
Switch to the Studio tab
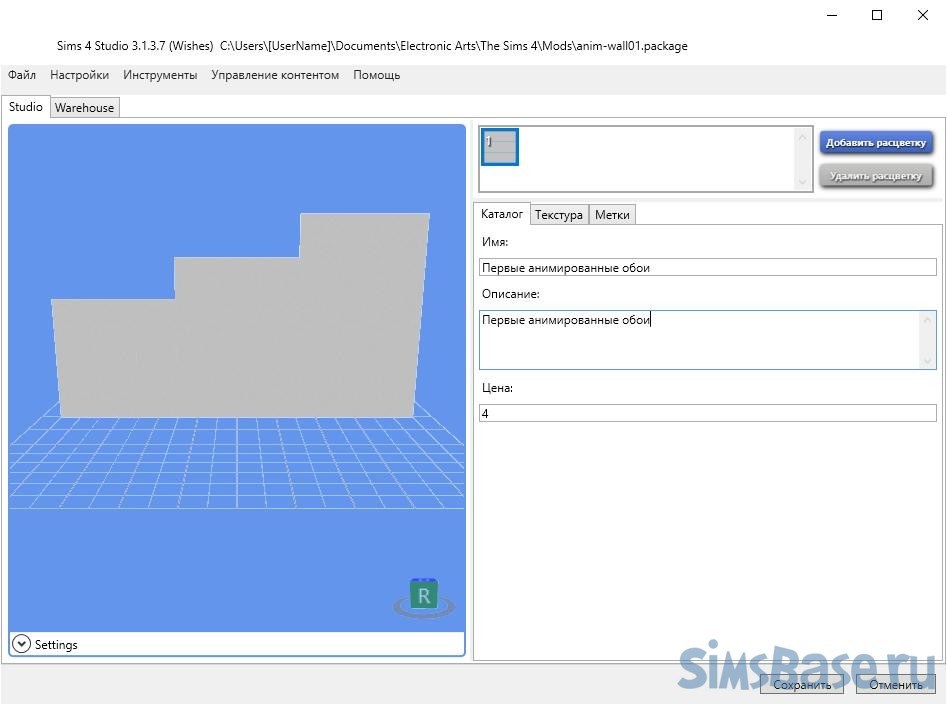[26, 107]
